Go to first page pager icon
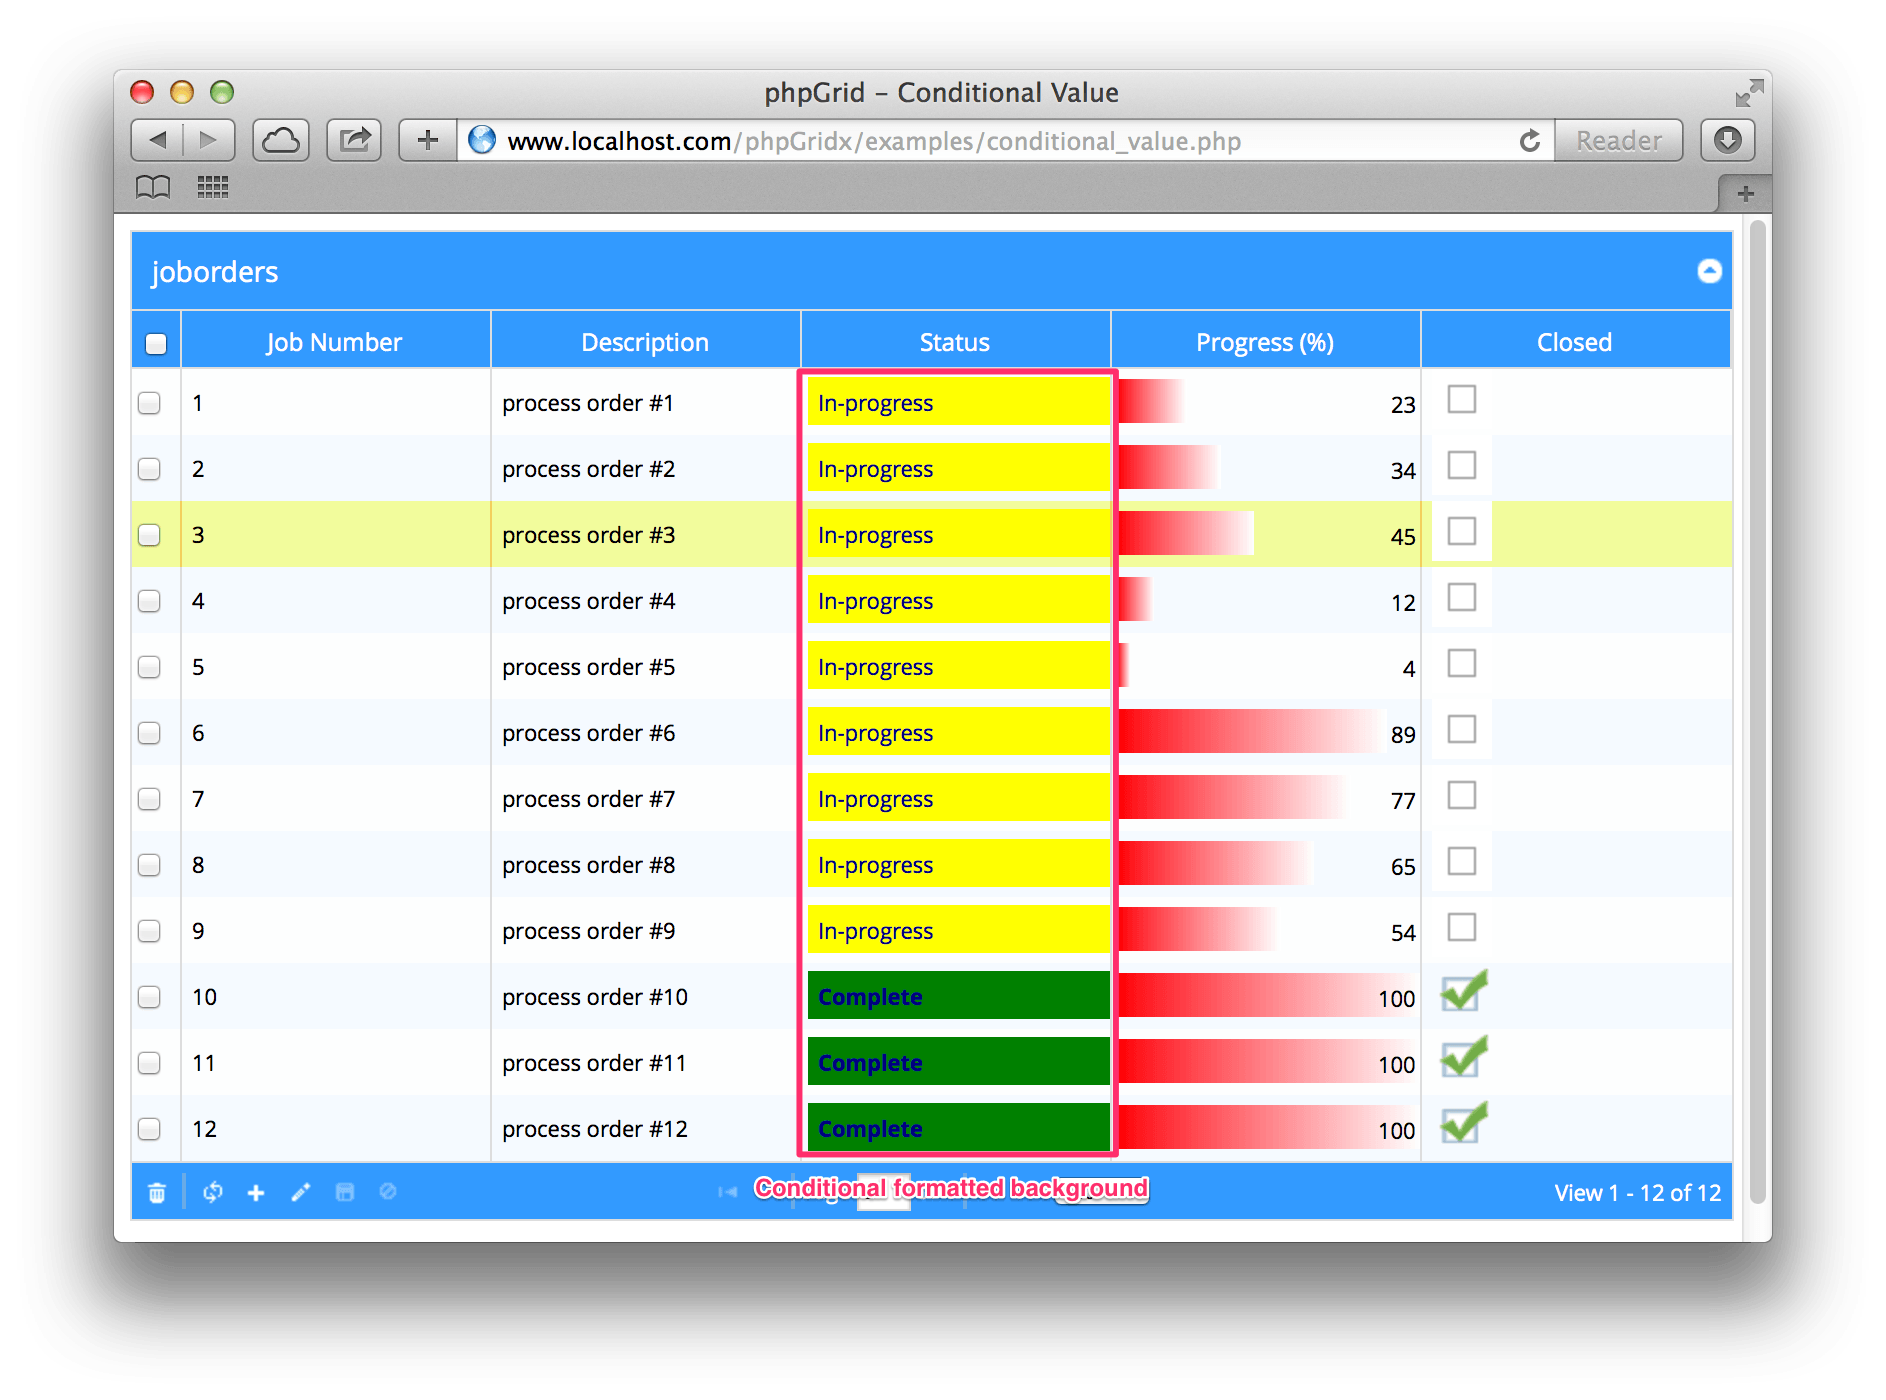The image size is (1886, 1400). 728,1191
